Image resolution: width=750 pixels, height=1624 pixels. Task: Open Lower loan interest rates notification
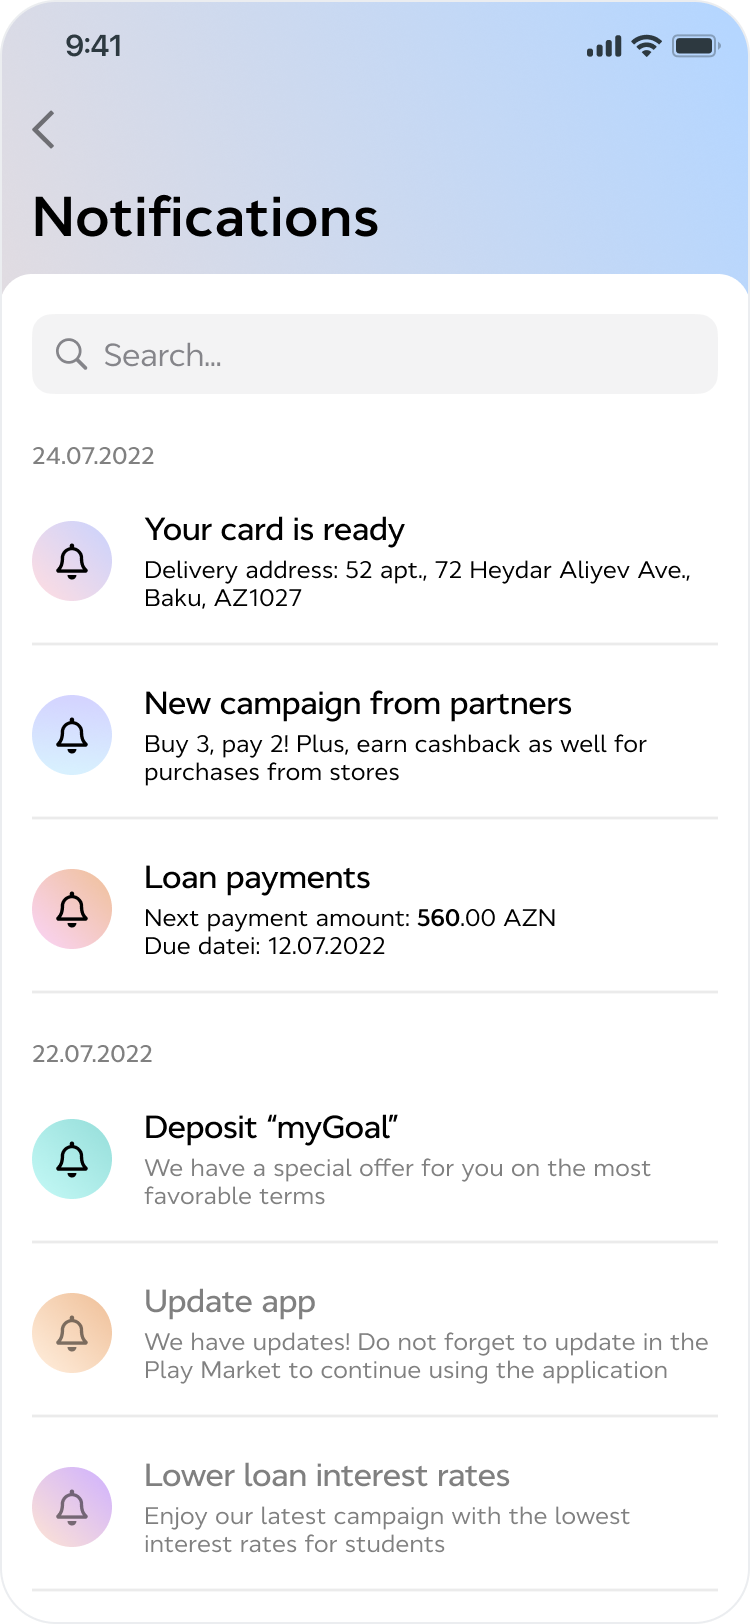tap(327, 1475)
